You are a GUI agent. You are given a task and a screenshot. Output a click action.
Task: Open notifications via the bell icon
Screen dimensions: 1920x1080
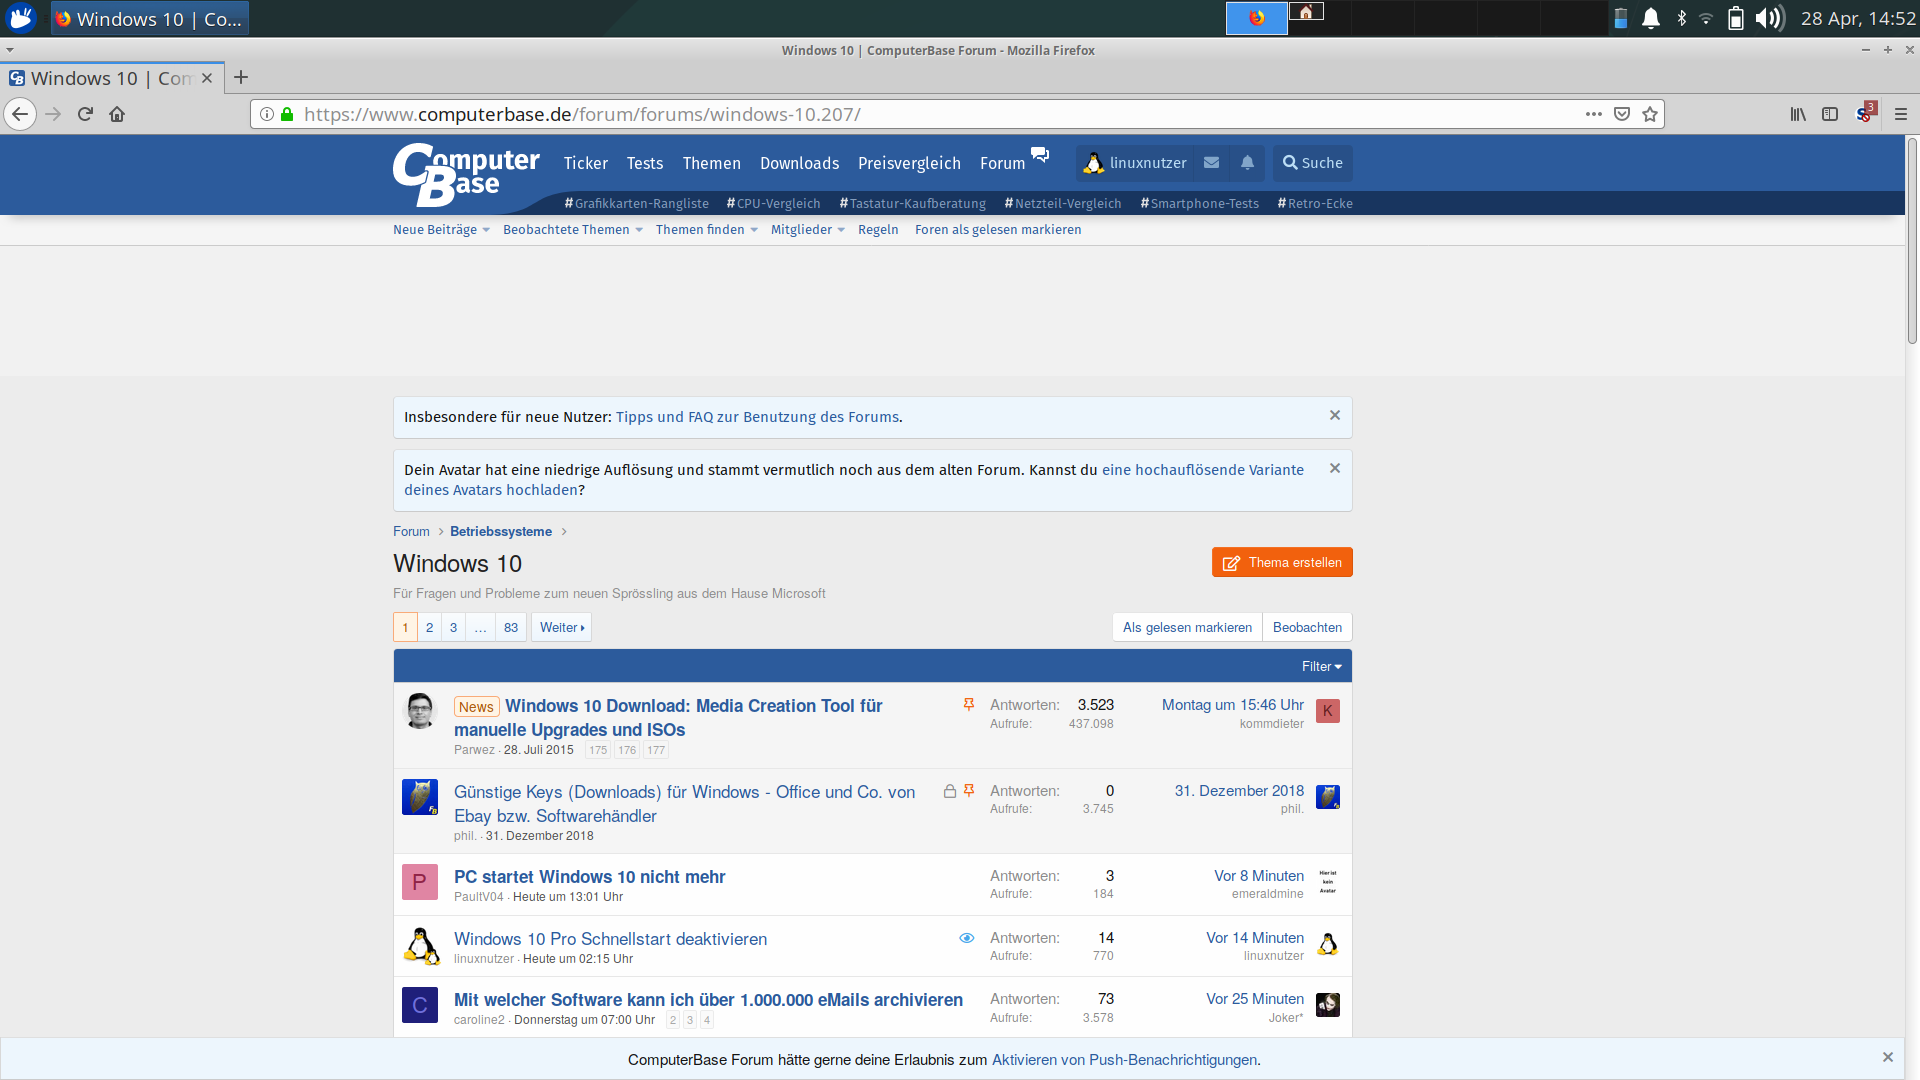(x=1246, y=162)
